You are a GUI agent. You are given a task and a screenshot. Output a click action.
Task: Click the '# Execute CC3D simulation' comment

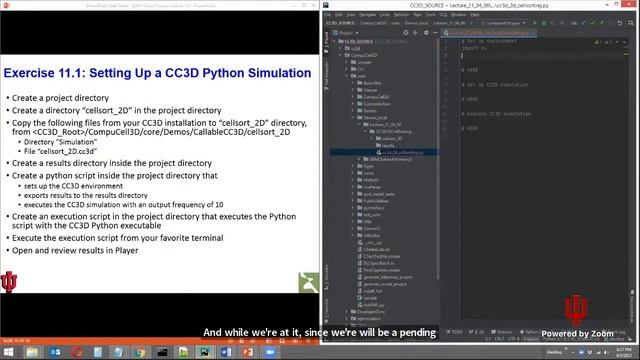[x=496, y=114]
